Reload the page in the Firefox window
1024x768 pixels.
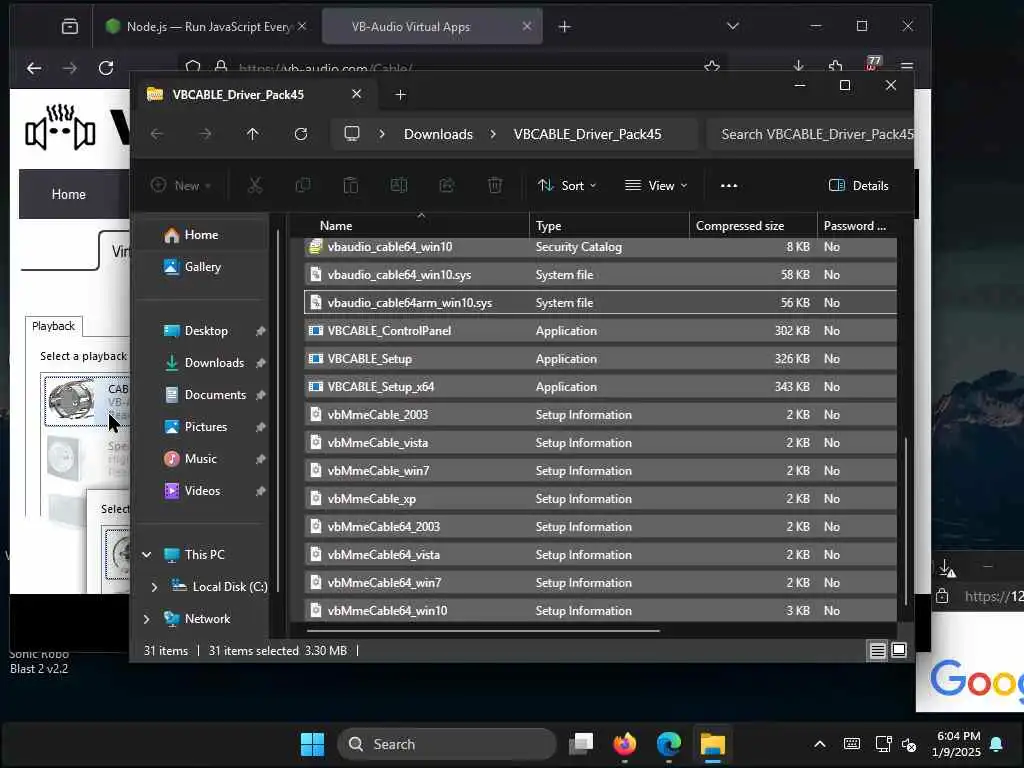pos(106,67)
